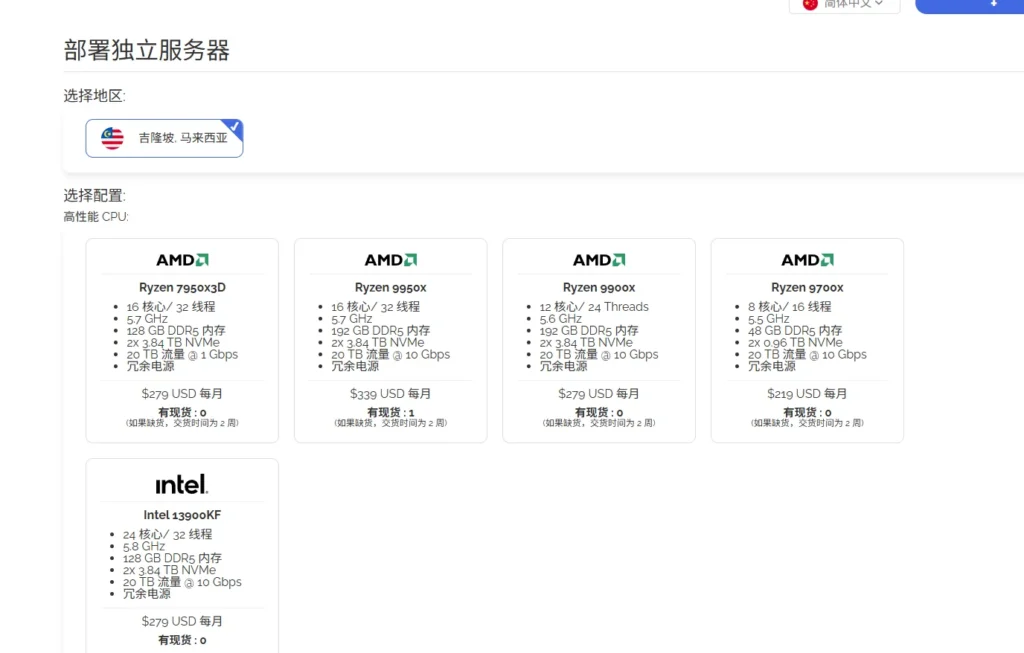Click the $219 USD 每月 price
The image size is (1024, 653).
(807, 394)
